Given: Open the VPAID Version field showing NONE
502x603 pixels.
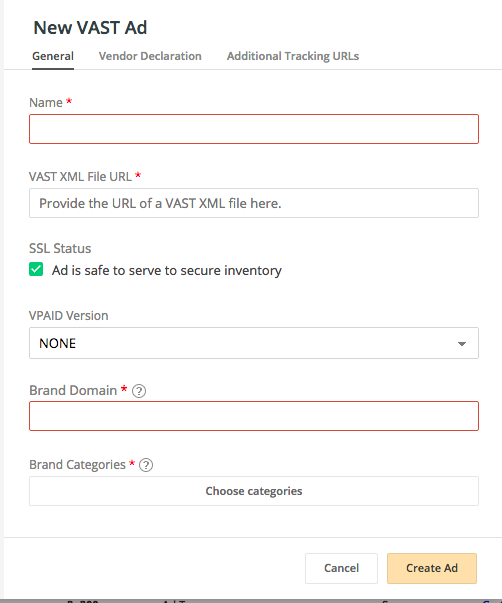Looking at the screenshot, I should coord(254,343).
